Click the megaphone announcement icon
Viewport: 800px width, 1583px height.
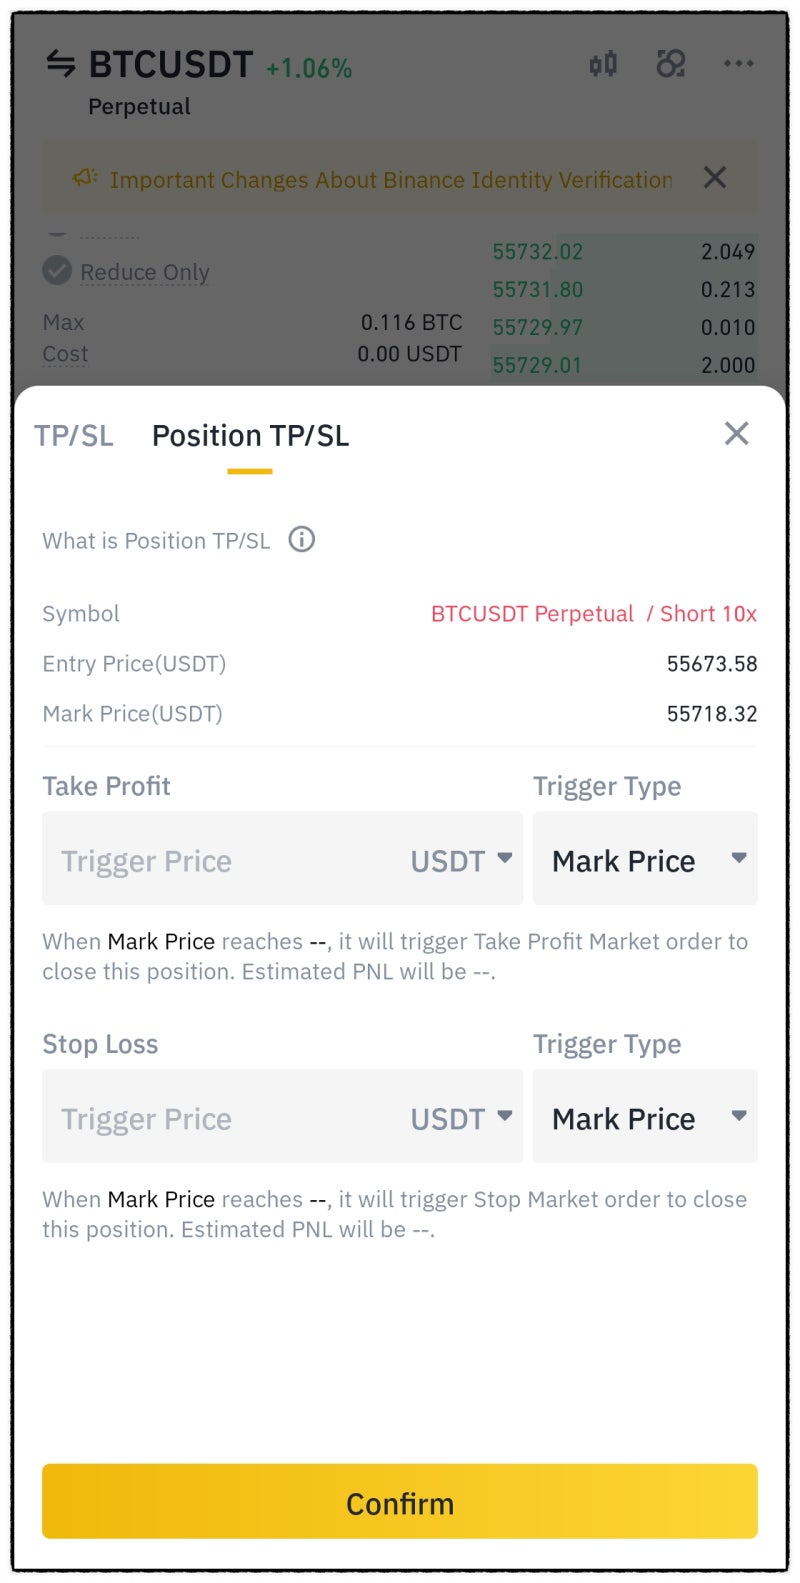pyautogui.click(x=84, y=178)
